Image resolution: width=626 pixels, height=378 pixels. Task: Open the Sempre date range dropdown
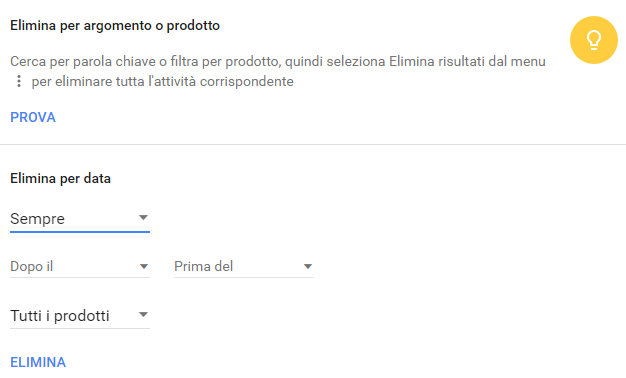click(80, 219)
